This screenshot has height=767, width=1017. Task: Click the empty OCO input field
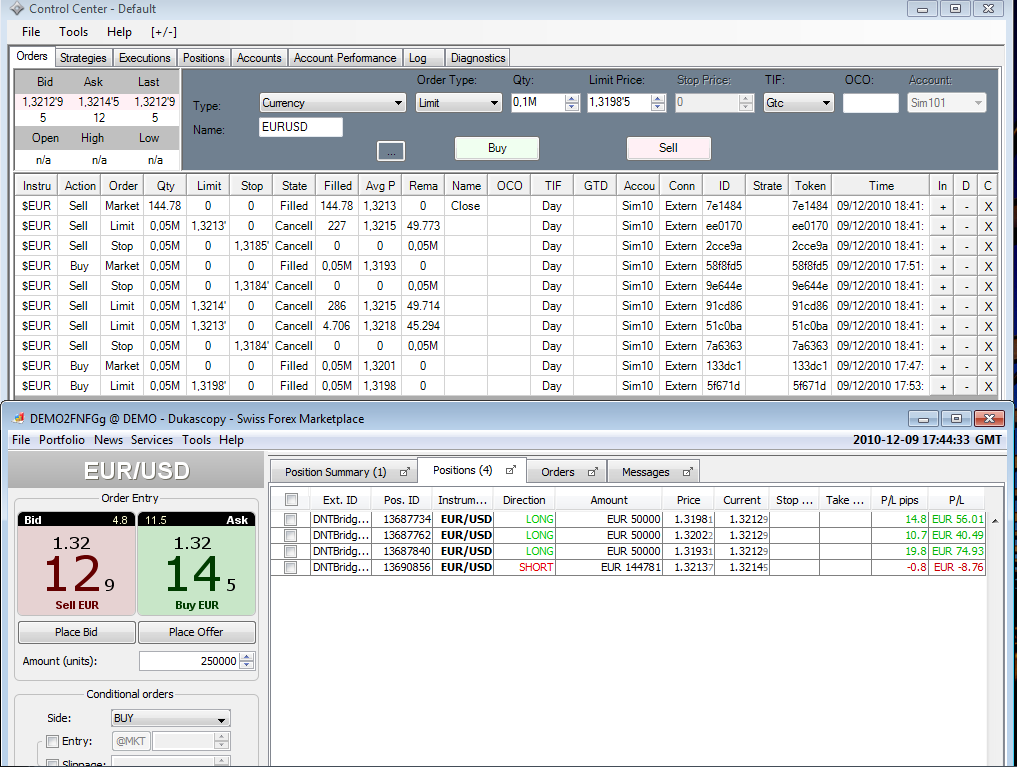pos(870,102)
